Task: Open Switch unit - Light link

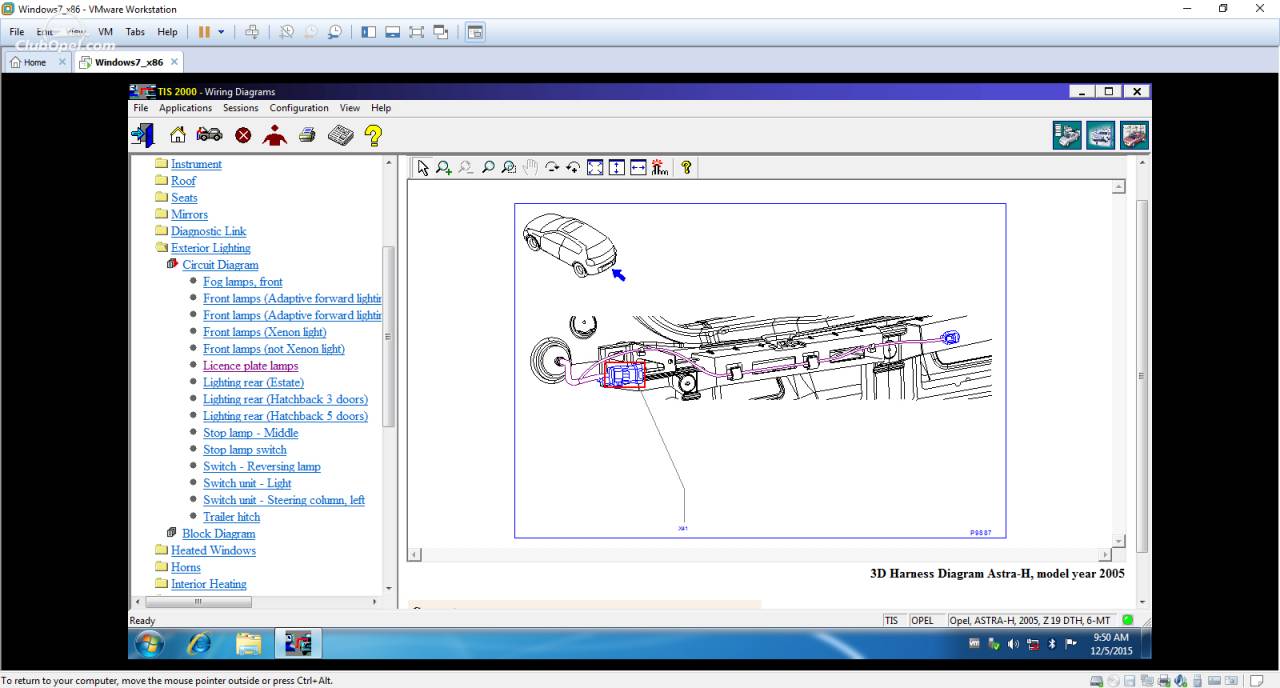Action: pos(248,484)
